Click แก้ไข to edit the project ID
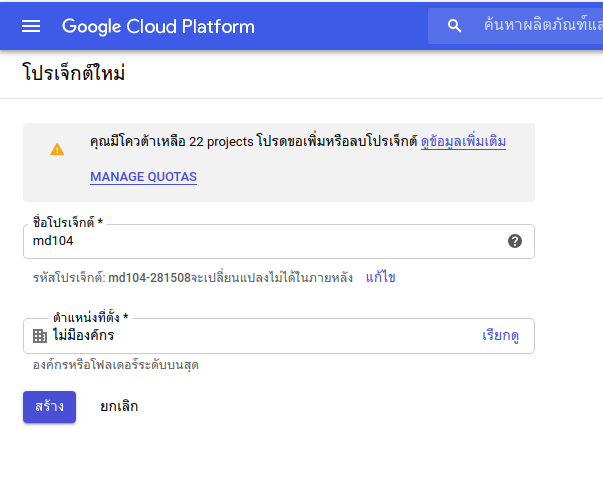 (x=380, y=277)
